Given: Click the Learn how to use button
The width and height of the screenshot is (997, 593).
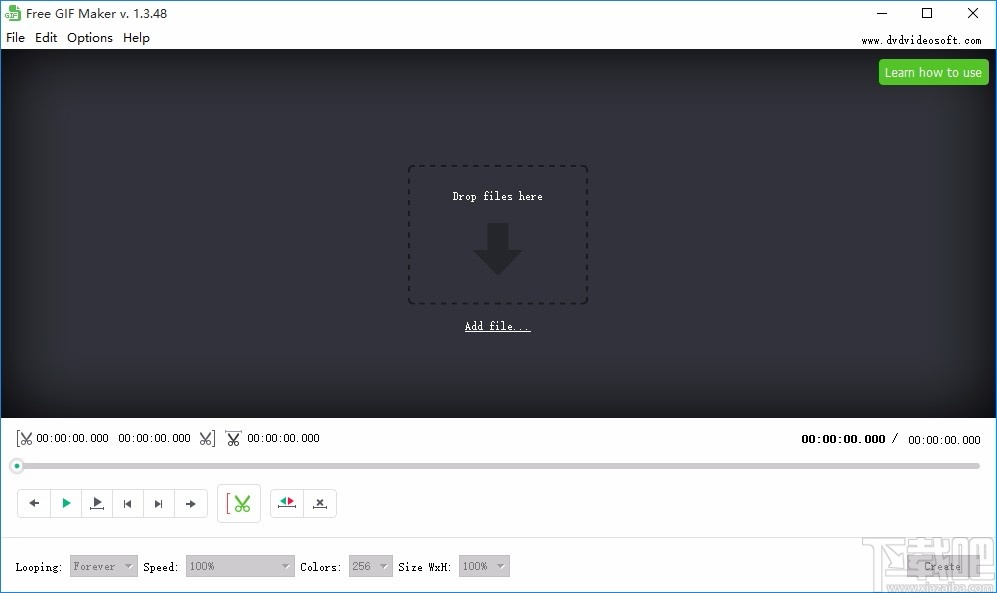Looking at the screenshot, I should click(x=933, y=72).
